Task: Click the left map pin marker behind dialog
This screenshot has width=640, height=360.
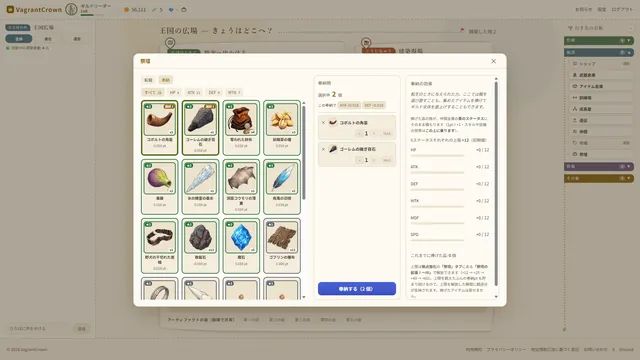Action: pos(170,42)
